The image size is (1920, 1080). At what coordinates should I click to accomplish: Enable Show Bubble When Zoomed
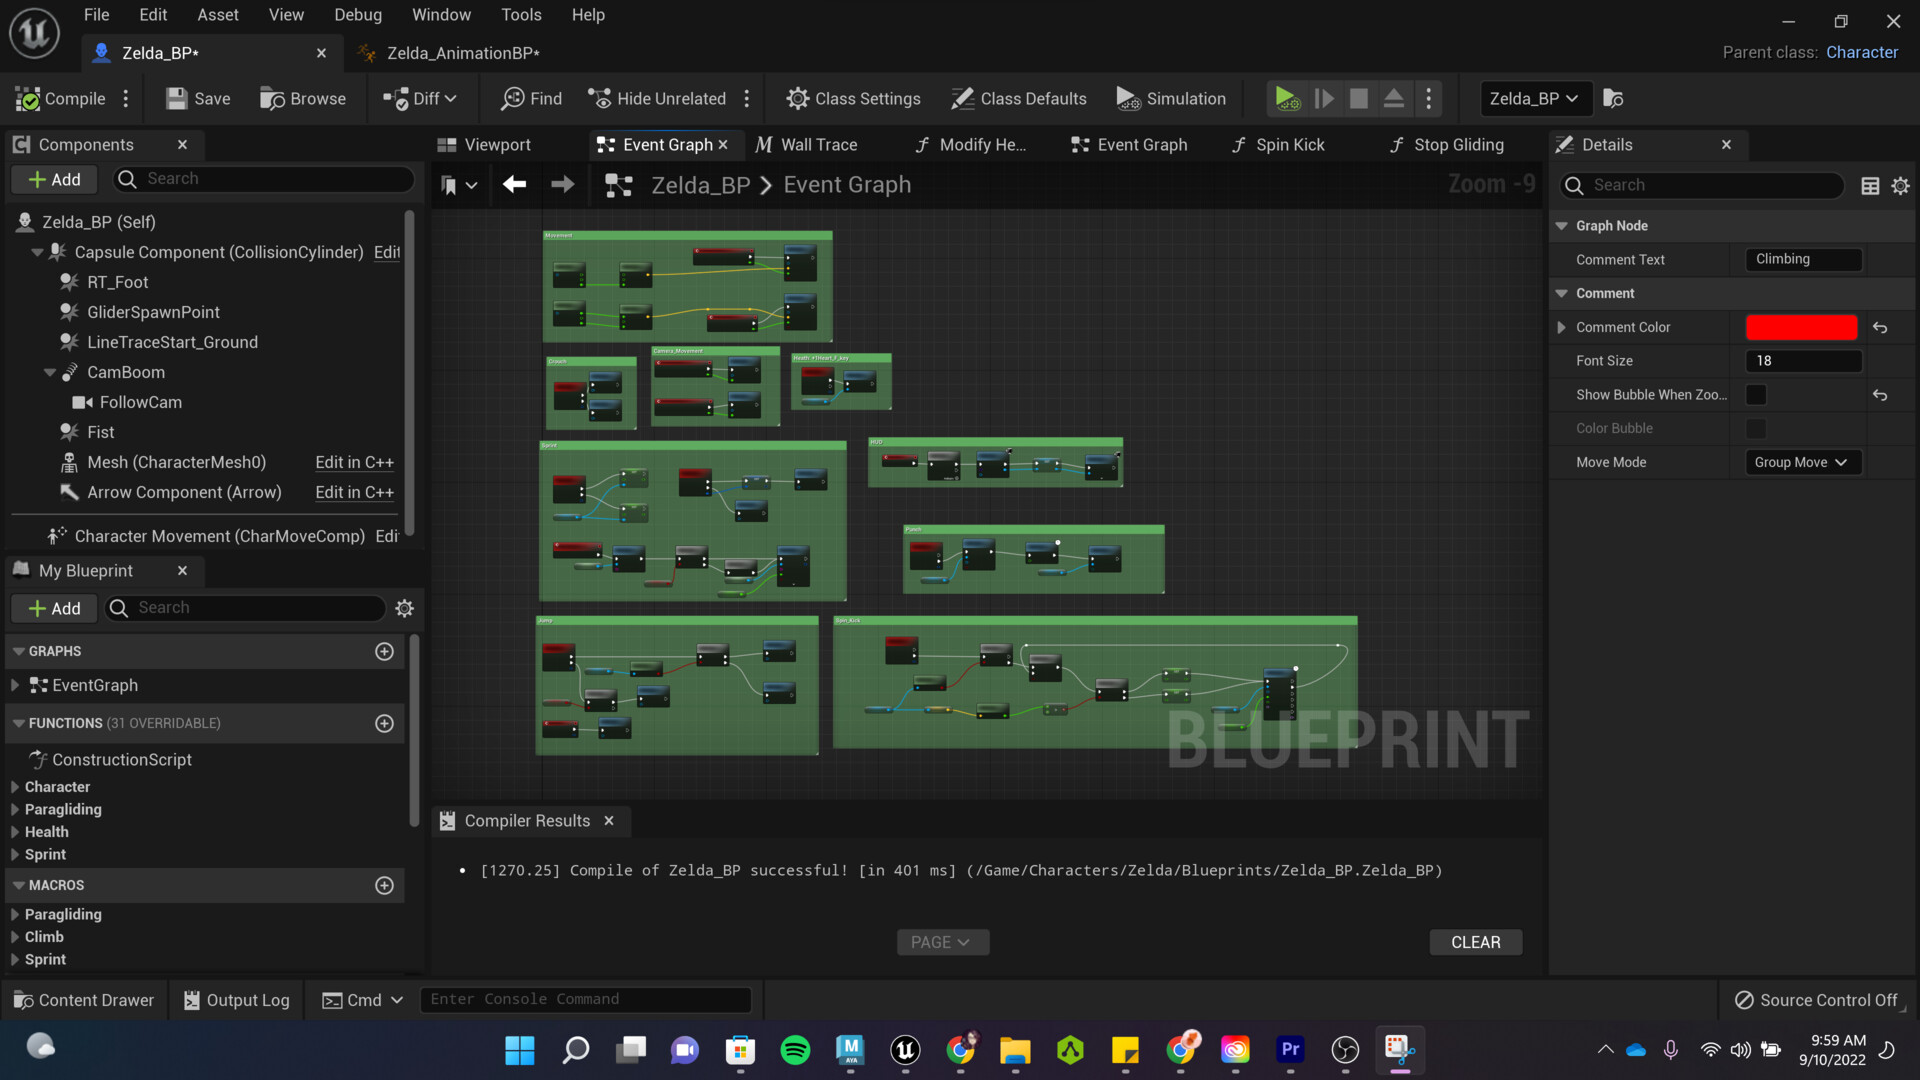click(x=1756, y=394)
